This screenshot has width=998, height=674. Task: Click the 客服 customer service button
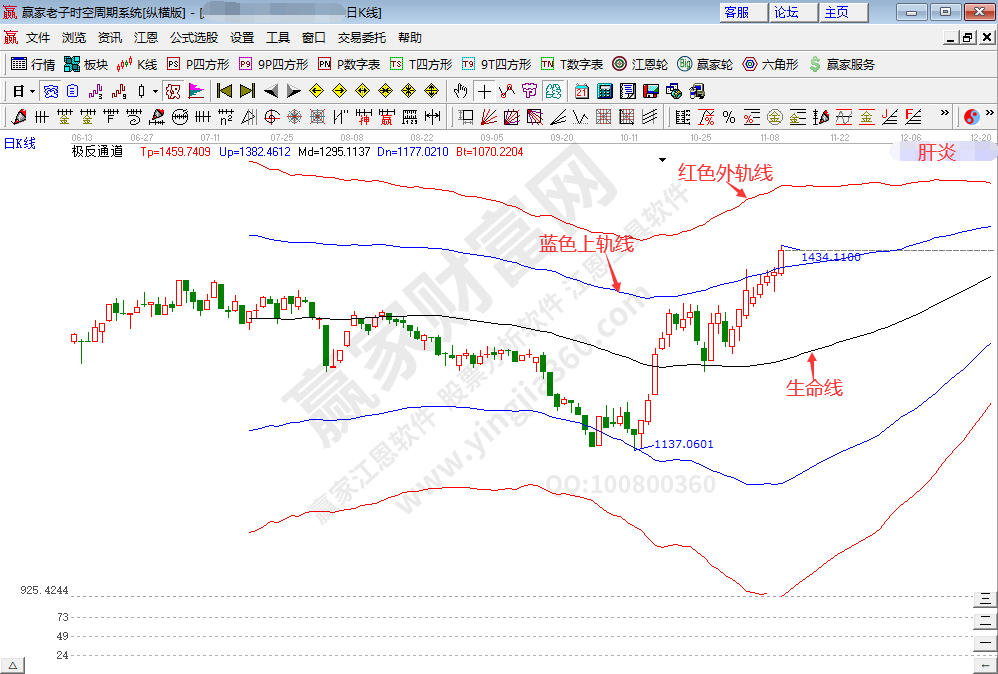tap(737, 12)
